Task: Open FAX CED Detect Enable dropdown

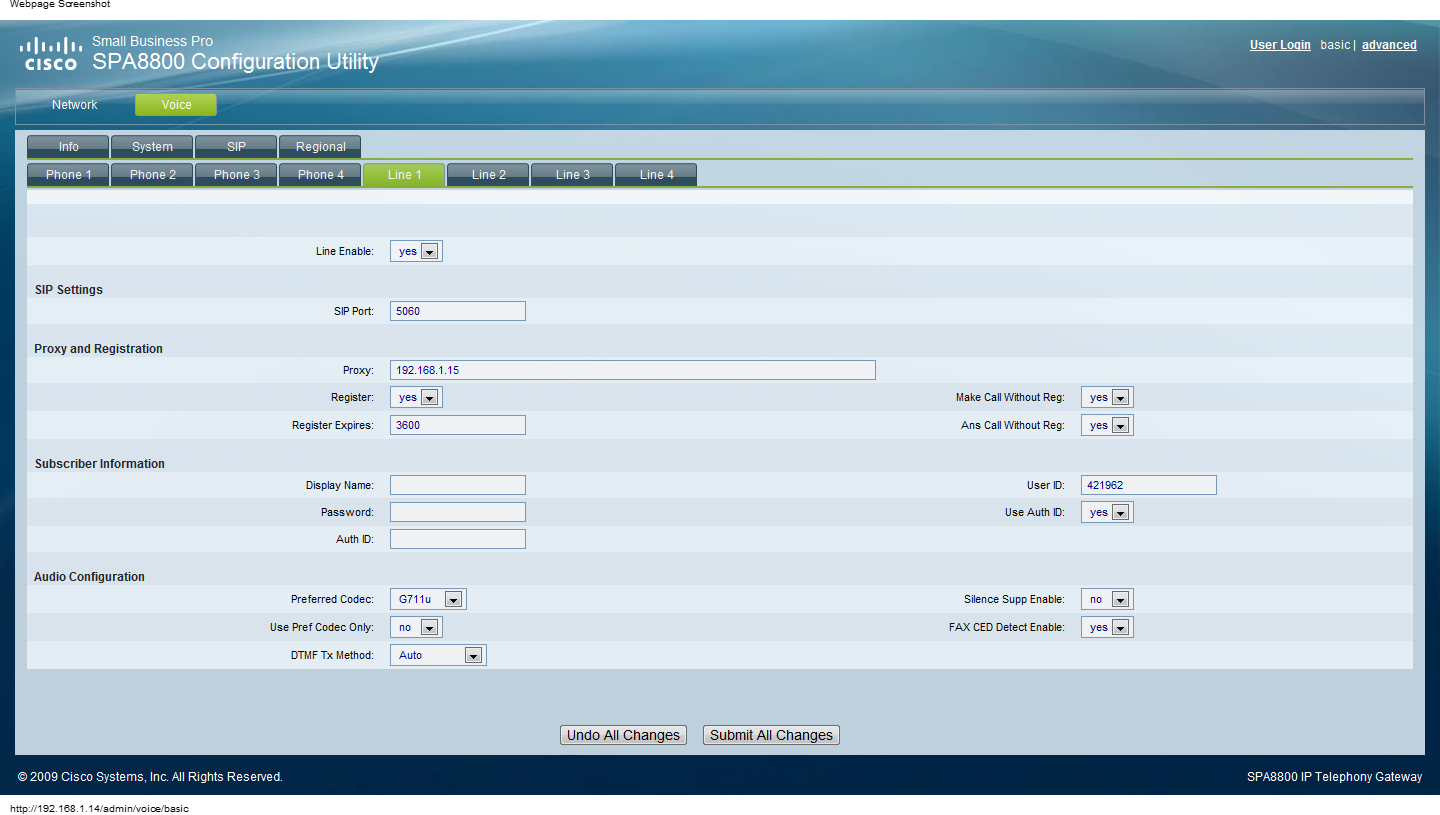Action: (x=1107, y=628)
